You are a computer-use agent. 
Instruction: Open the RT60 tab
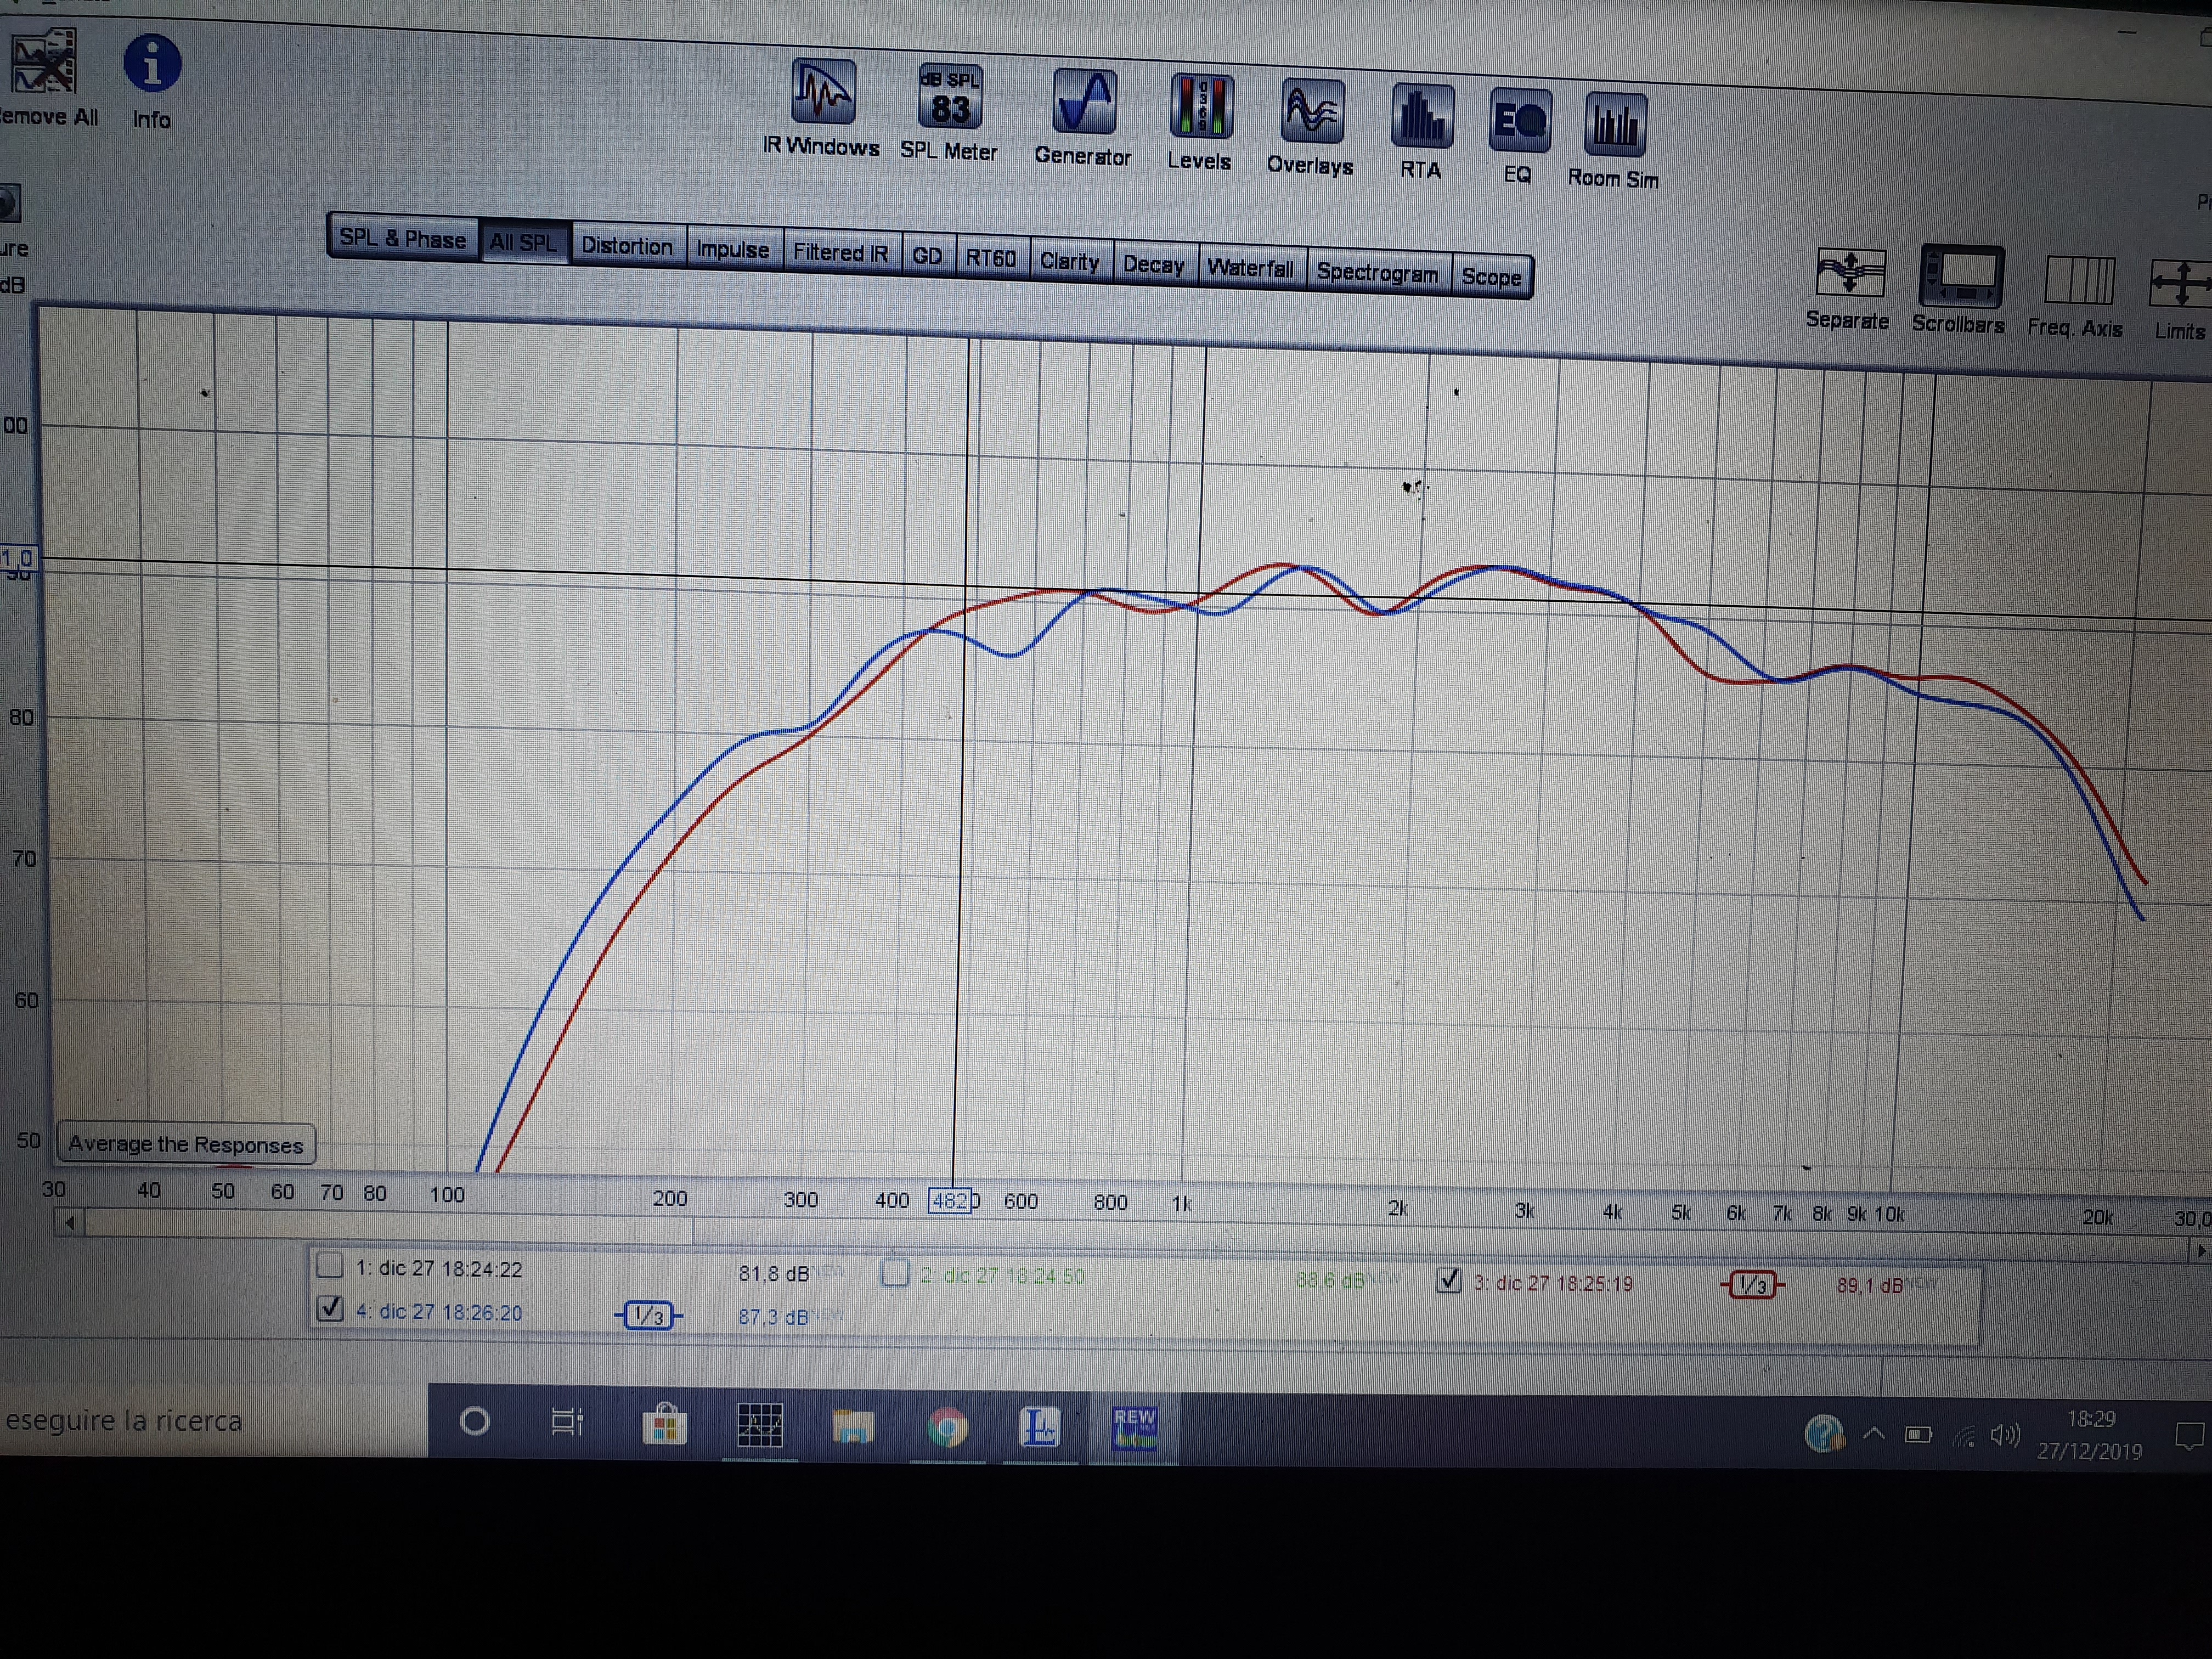pyautogui.click(x=991, y=258)
